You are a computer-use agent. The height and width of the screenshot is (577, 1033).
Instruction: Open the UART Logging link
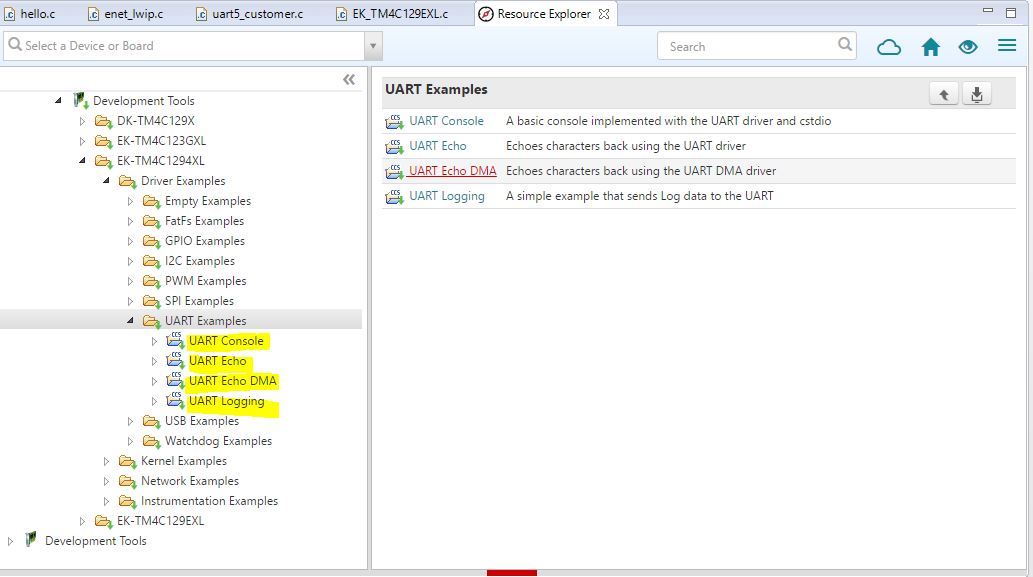[x=447, y=196]
